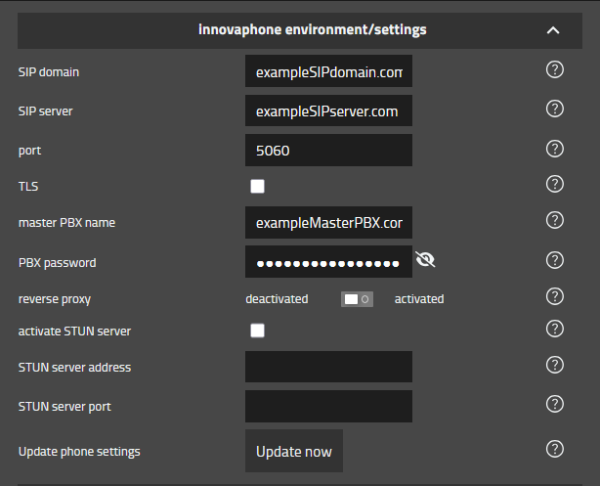Viewport: 600px width, 486px height.
Task: Click the 'SIP server' label
Action: click(x=45, y=111)
